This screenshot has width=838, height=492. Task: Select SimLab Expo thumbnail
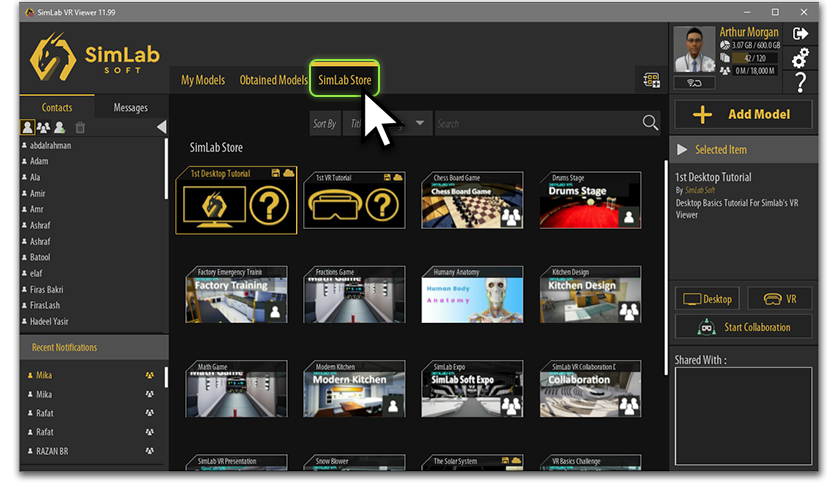[x=472, y=389]
